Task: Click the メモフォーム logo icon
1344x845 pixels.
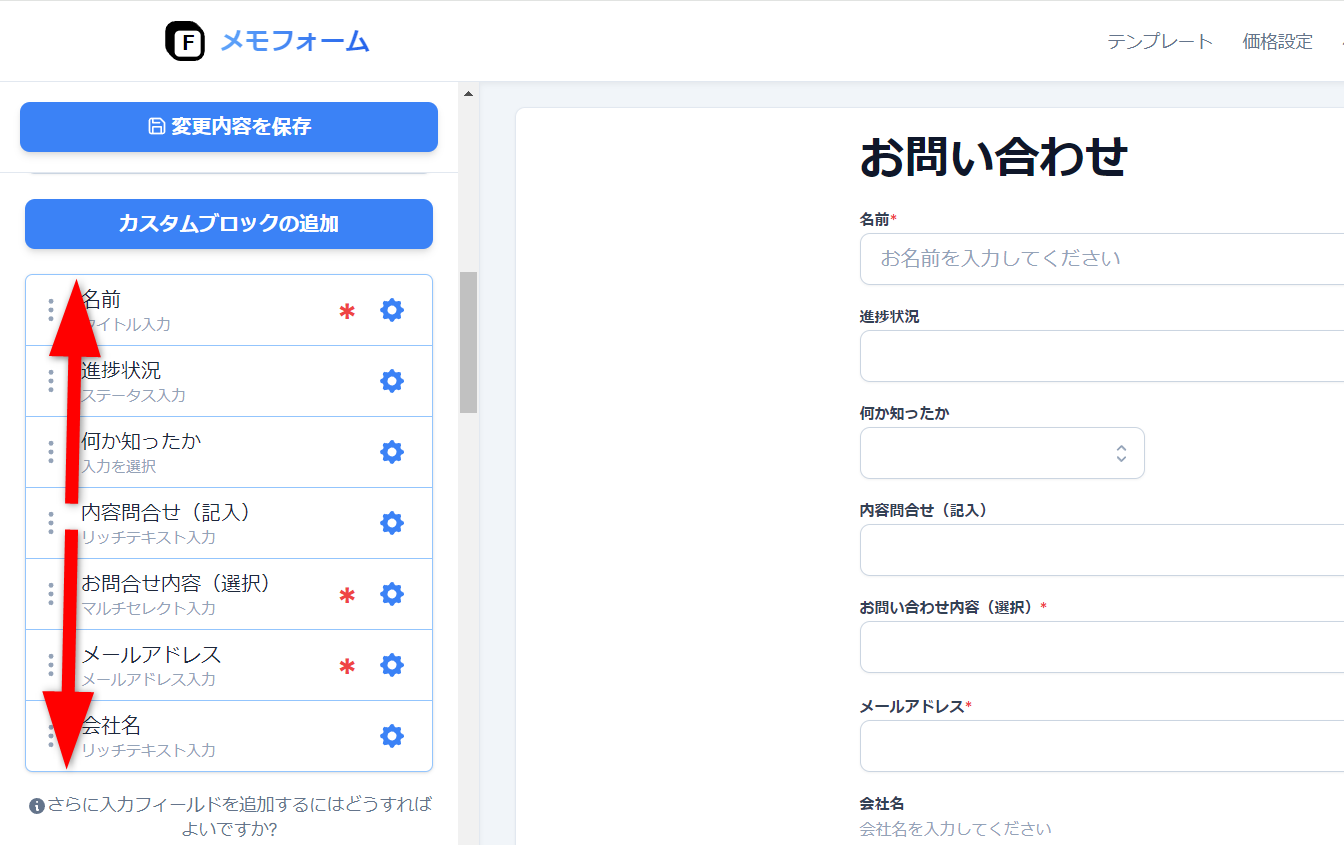Action: (x=185, y=42)
